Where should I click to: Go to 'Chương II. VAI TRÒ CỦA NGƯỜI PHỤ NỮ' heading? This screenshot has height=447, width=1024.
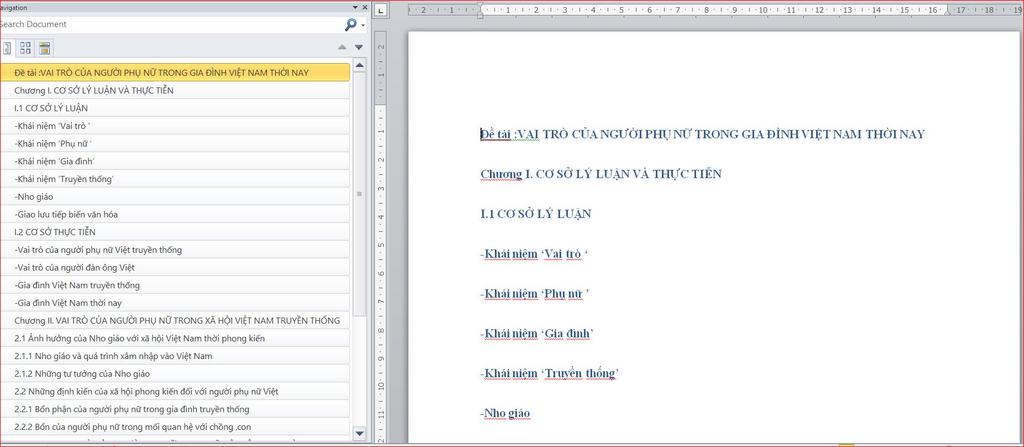tap(175, 320)
